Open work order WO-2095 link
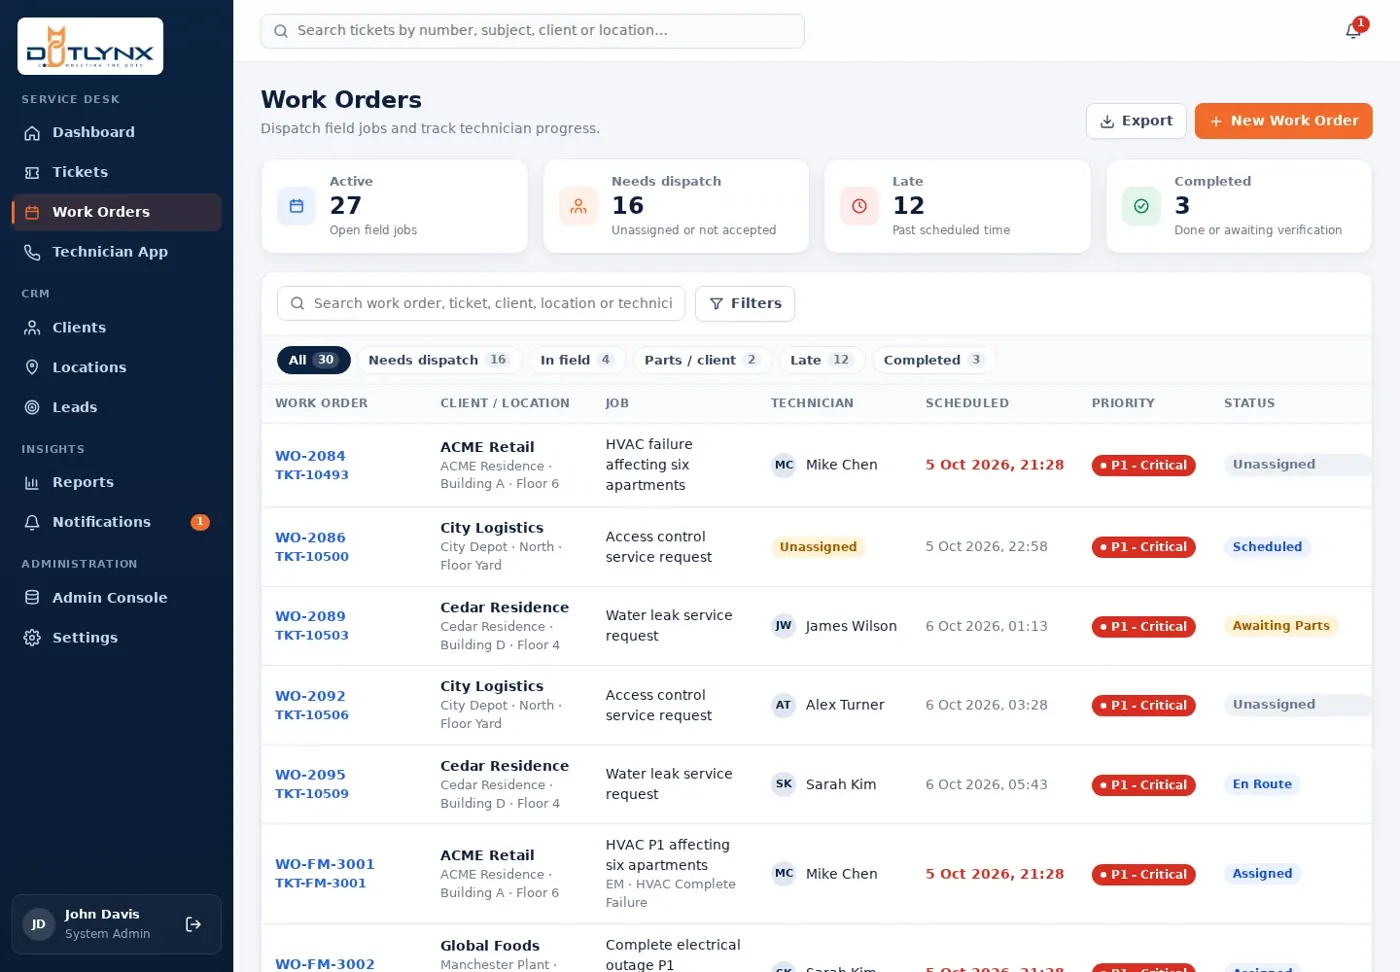The image size is (1400, 972). 310,775
